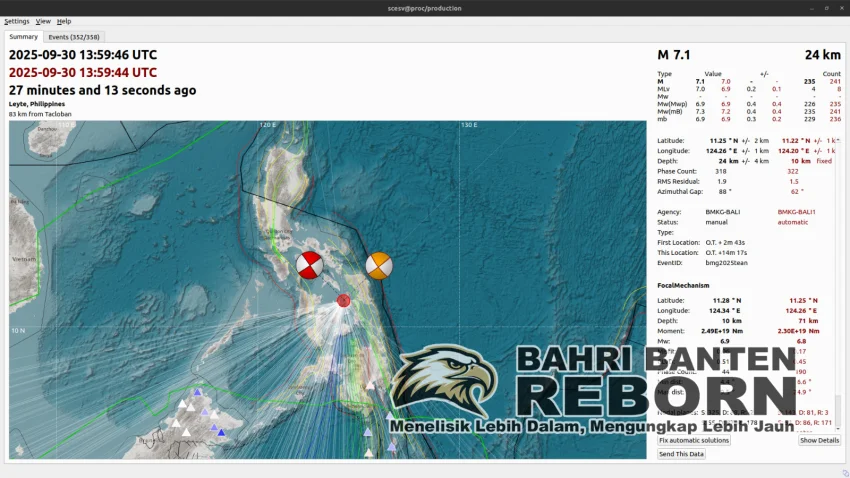
Task: Click the FocalMechanism section header
Action: point(683,286)
